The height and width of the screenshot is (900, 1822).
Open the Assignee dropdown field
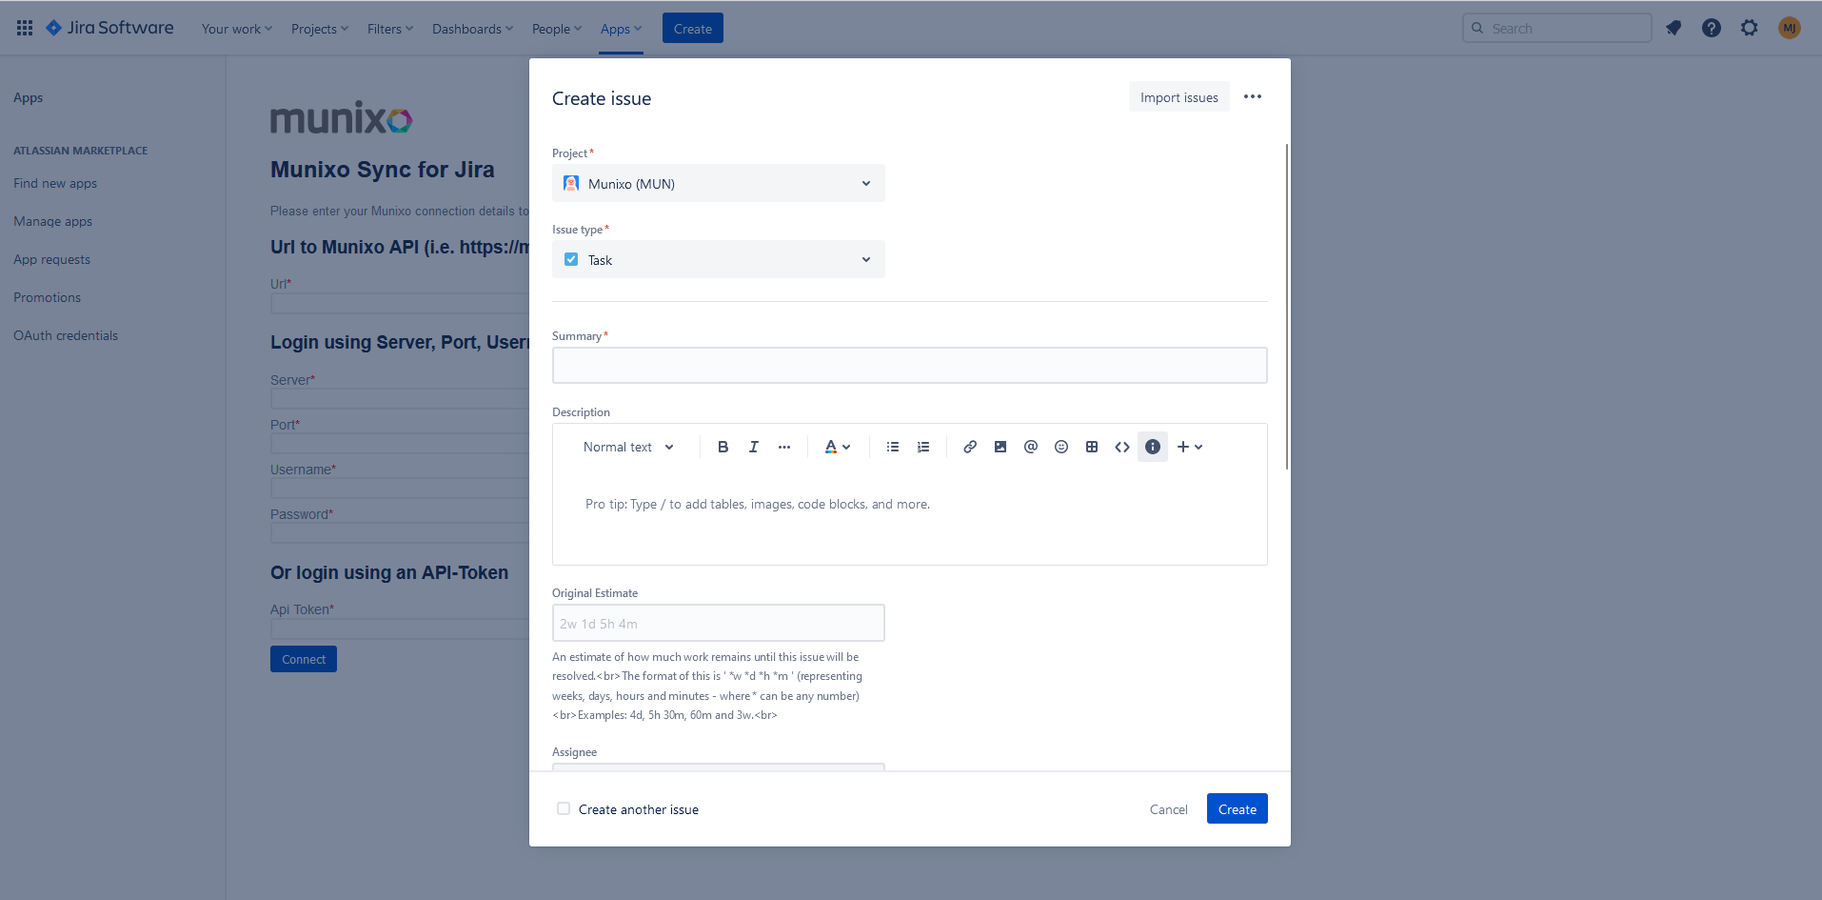tap(718, 767)
